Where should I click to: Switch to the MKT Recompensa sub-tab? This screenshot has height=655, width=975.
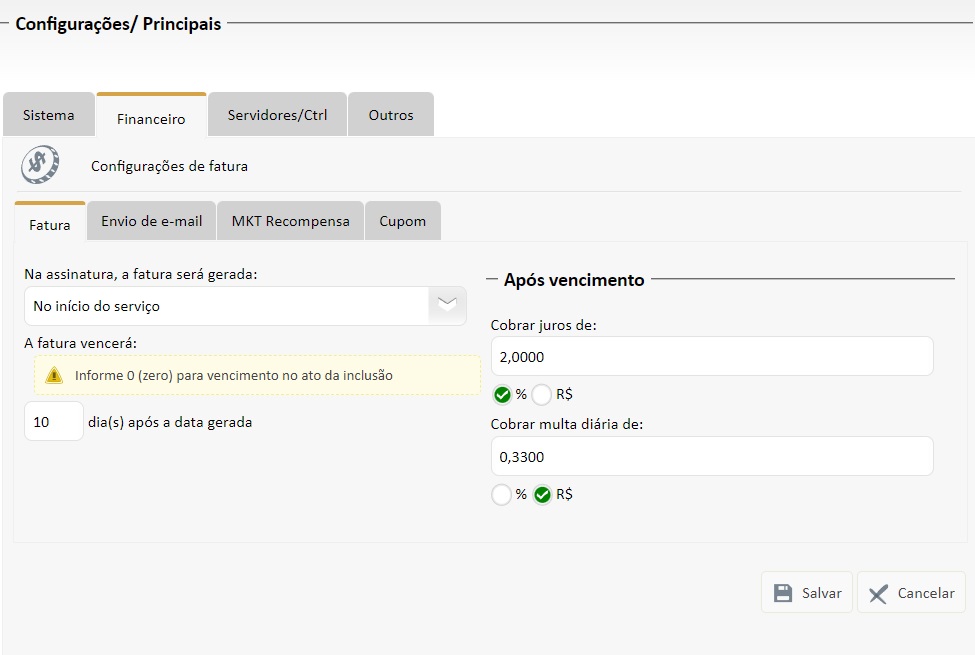pos(291,221)
